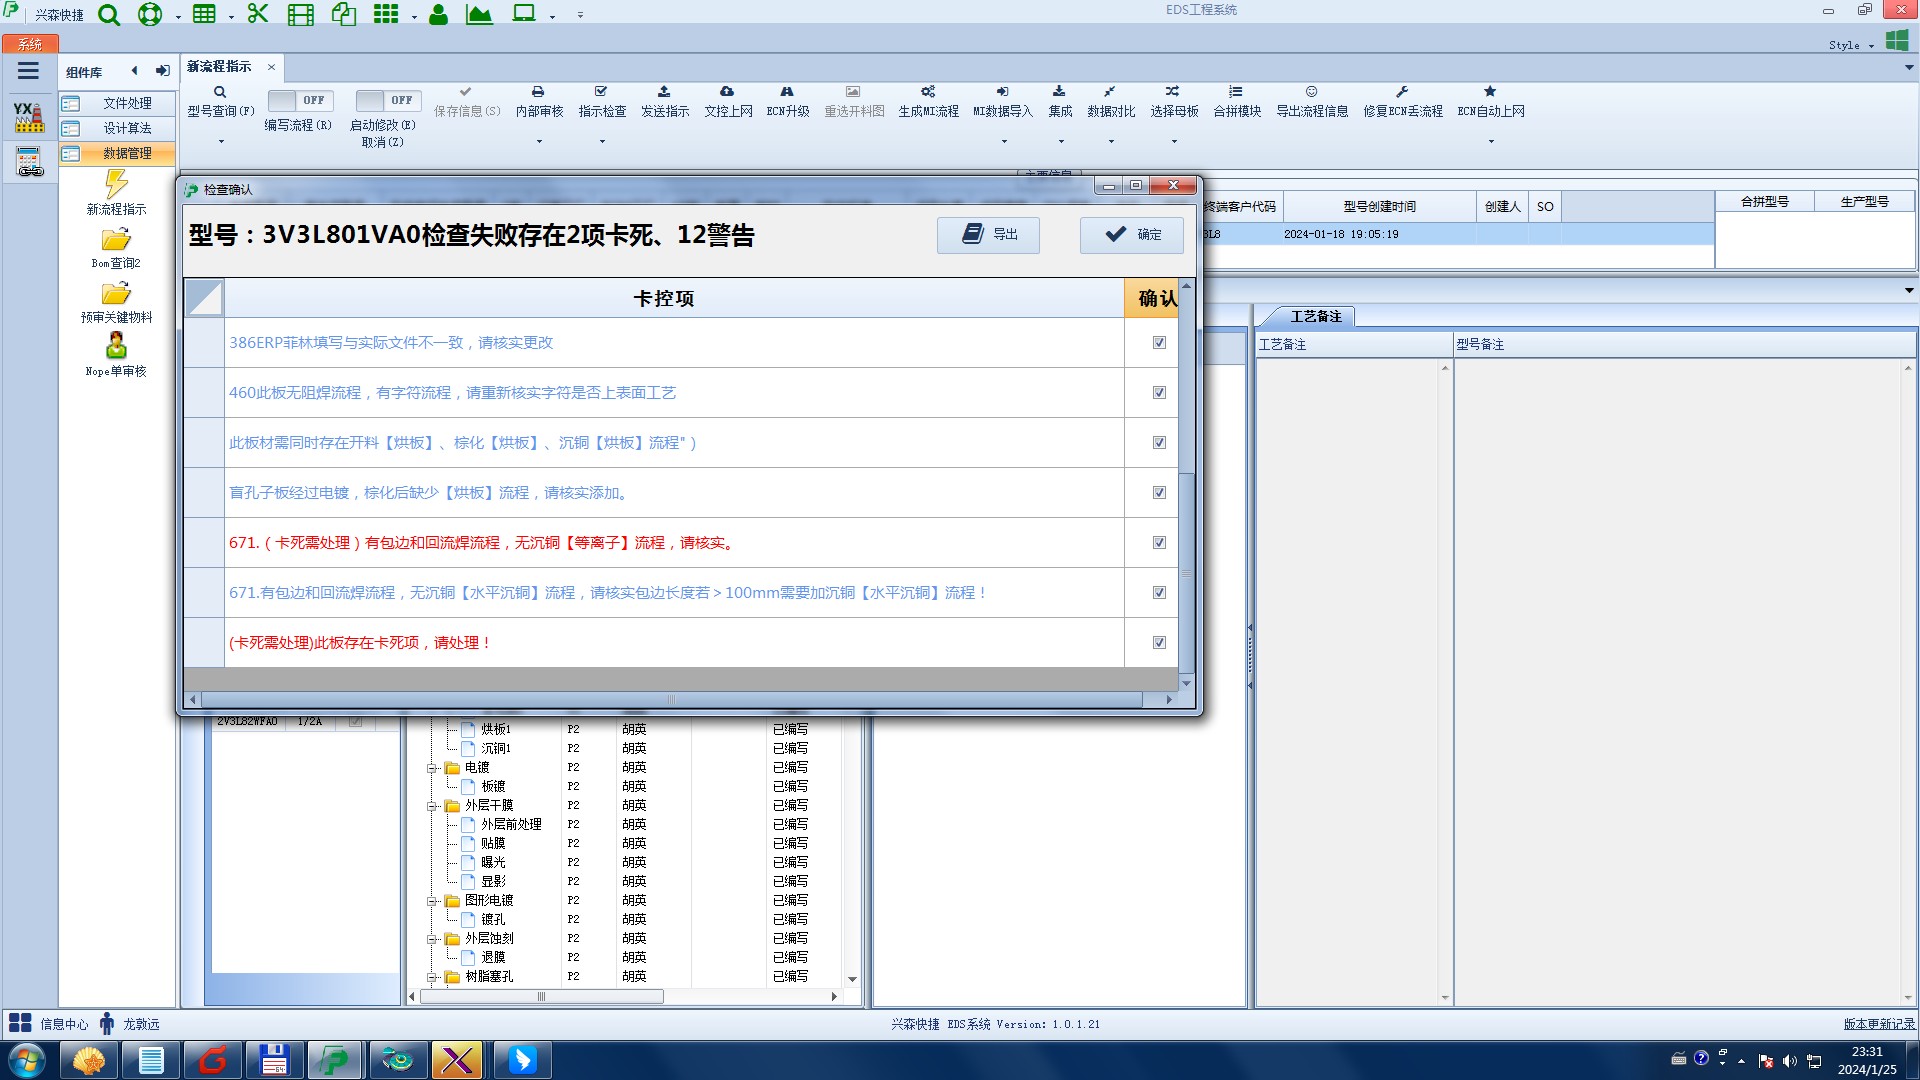The image size is (1920, 1080).
Task: Click 修复ECN丢流程 wrench toolbar item
Action: (x=1403, y=101)
